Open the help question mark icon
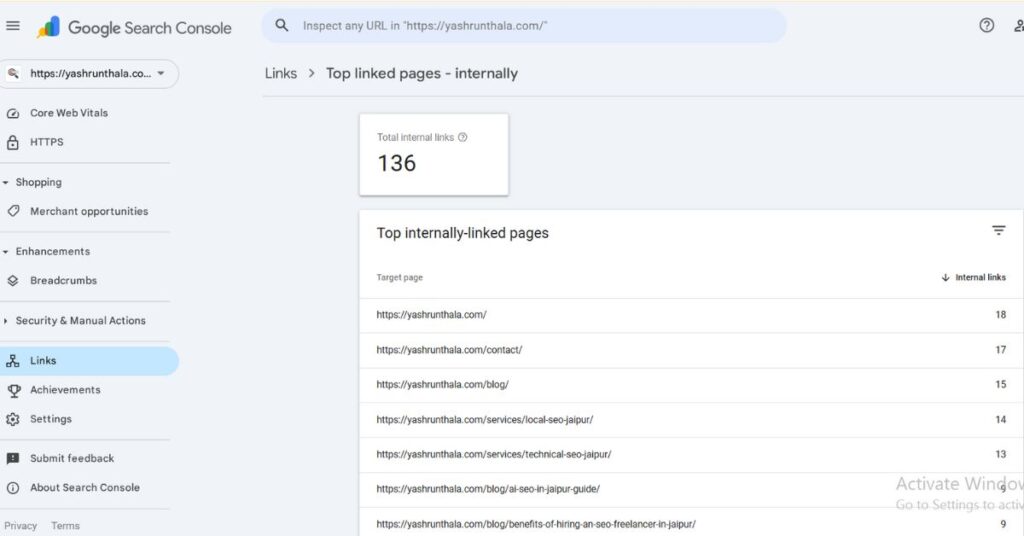 coord(987,25)
